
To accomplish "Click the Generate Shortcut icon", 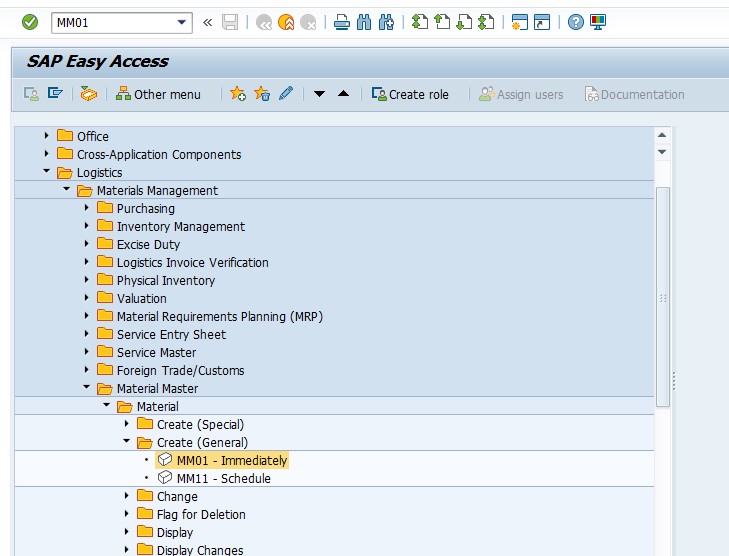I will (x=542, y=22).
